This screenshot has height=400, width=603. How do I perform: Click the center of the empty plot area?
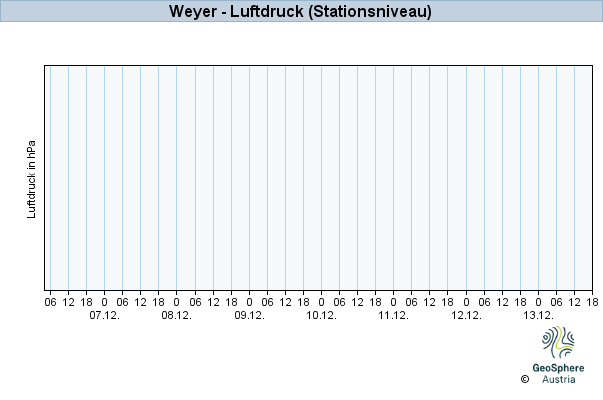click(319, 178)
